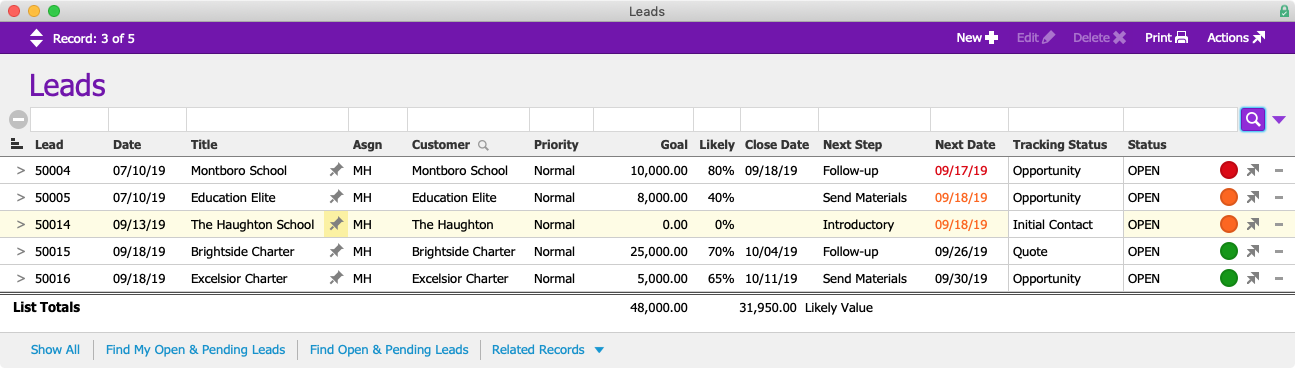Sort by the Goal column header
Image resolution: width=1295 pixels, height=368 pixels.
(x=674, y=145)
